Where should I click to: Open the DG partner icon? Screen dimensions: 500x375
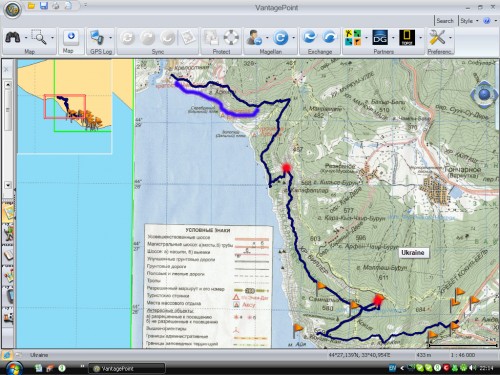pyautogui.click(x=380, y=38)
